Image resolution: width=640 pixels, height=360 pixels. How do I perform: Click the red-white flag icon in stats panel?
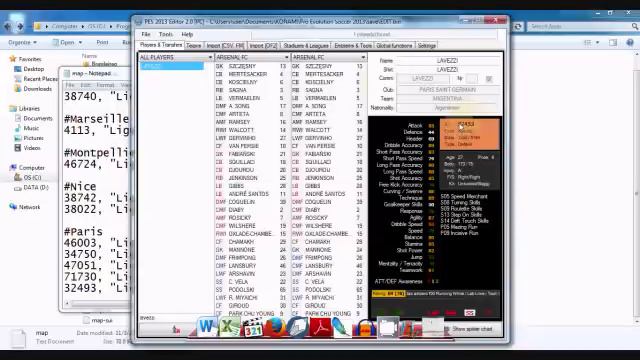click(469, 313)
